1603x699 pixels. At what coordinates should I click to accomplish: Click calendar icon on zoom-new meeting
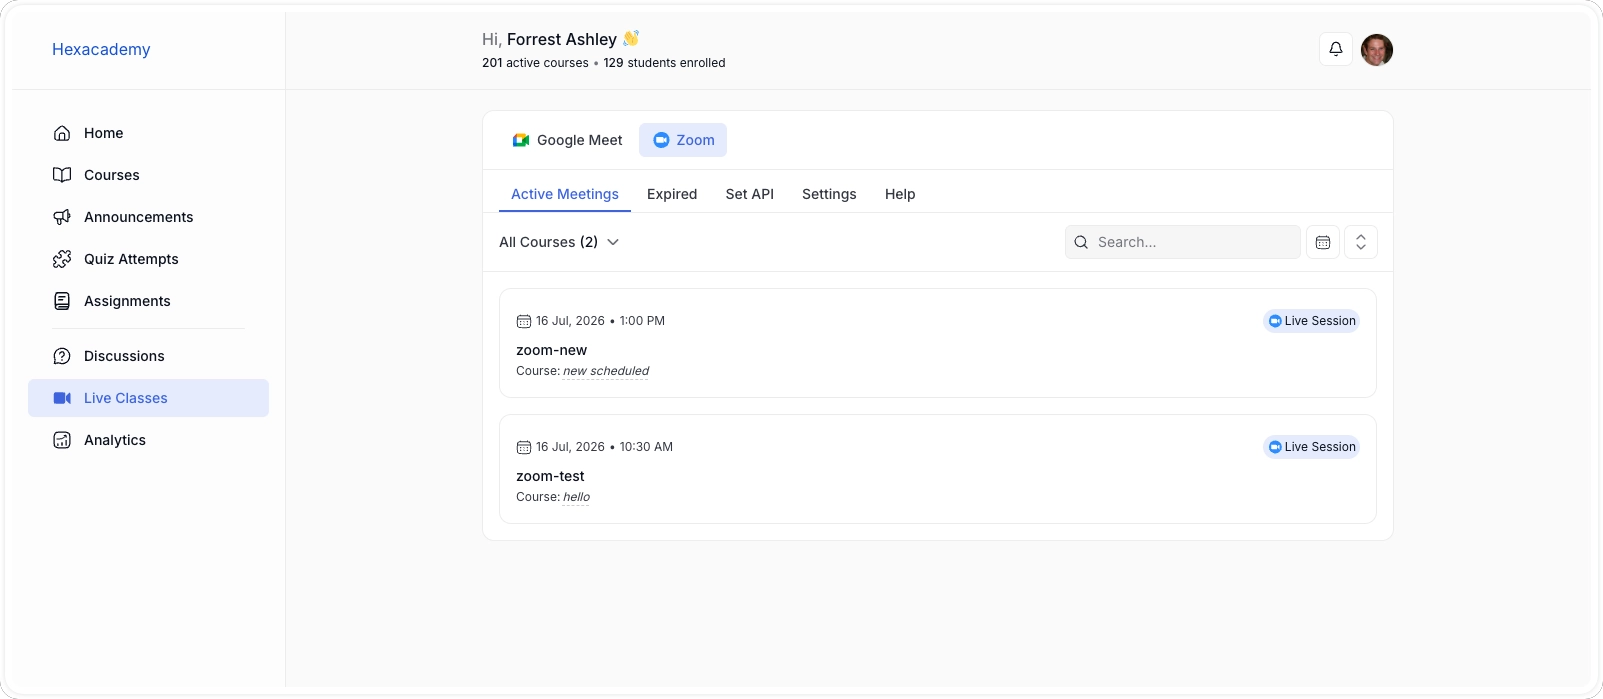523,321
